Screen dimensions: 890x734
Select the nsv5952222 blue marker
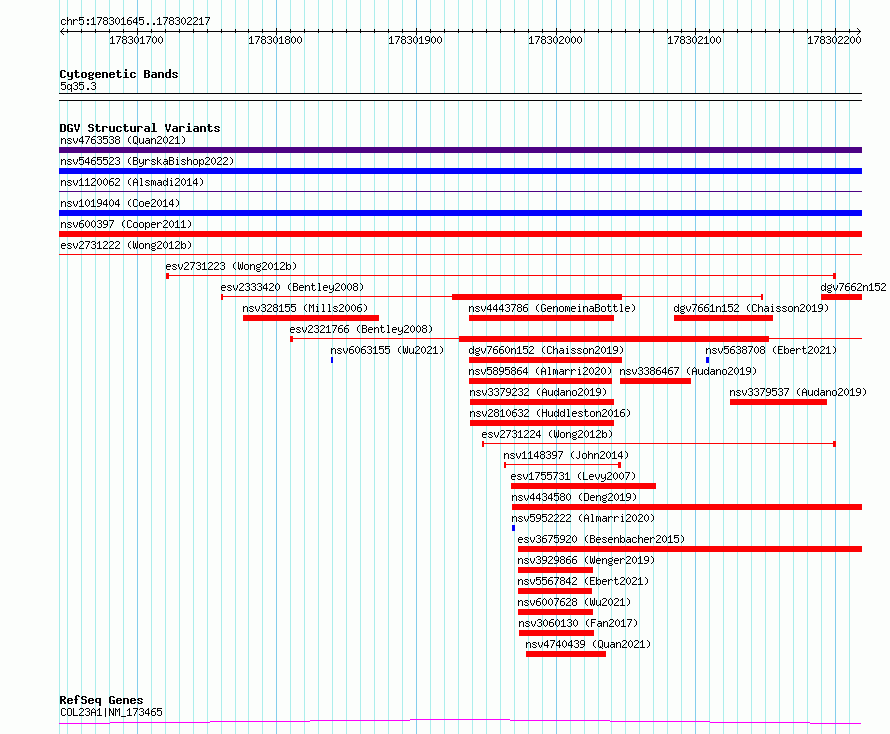(x=514, y=528)
